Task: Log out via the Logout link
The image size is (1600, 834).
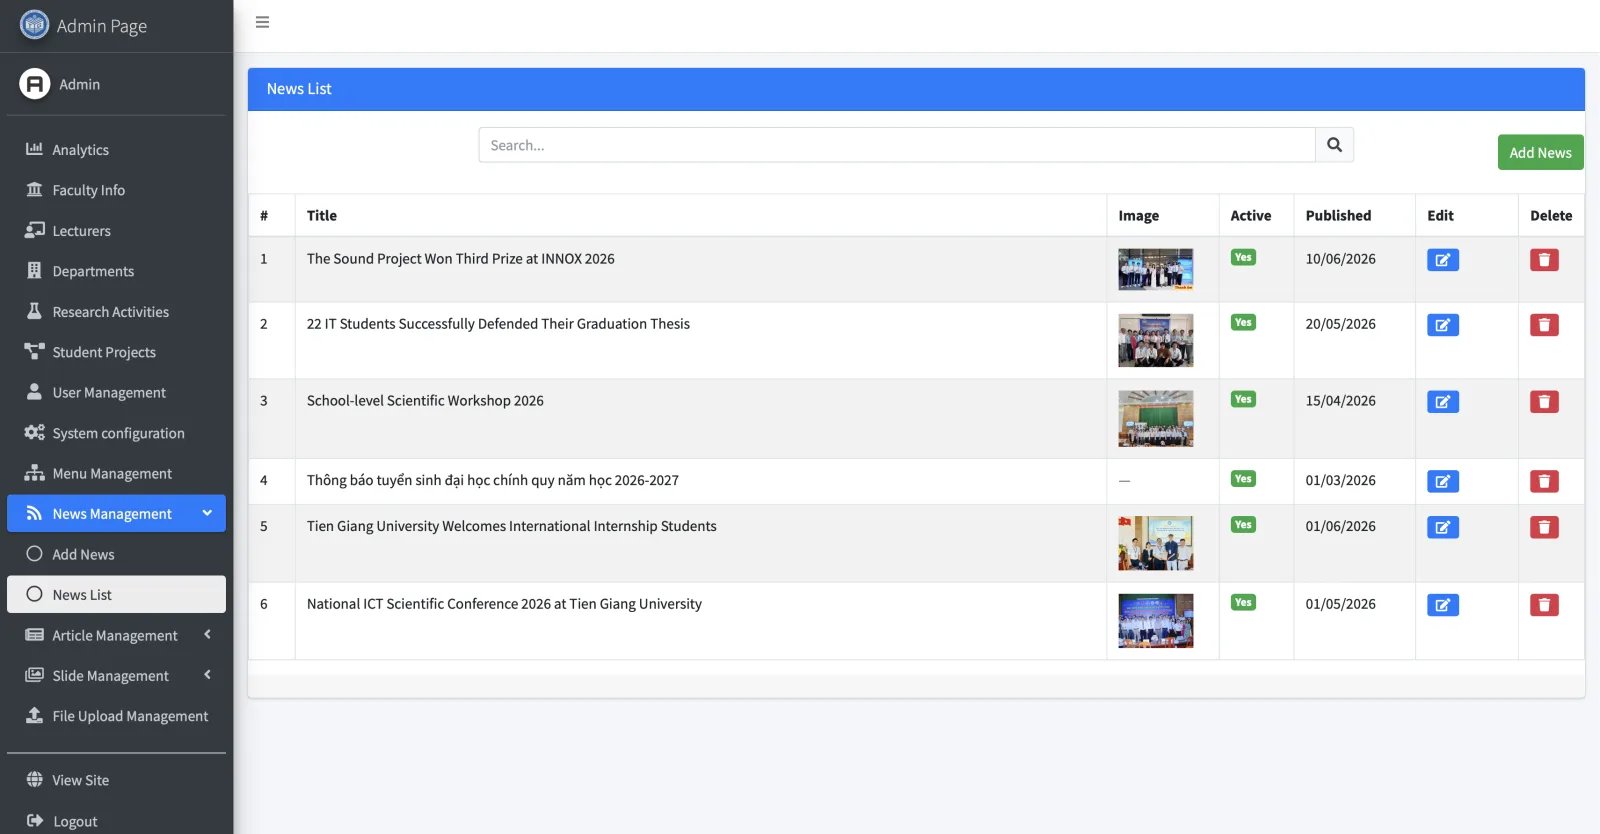Action: click(116, 821)
